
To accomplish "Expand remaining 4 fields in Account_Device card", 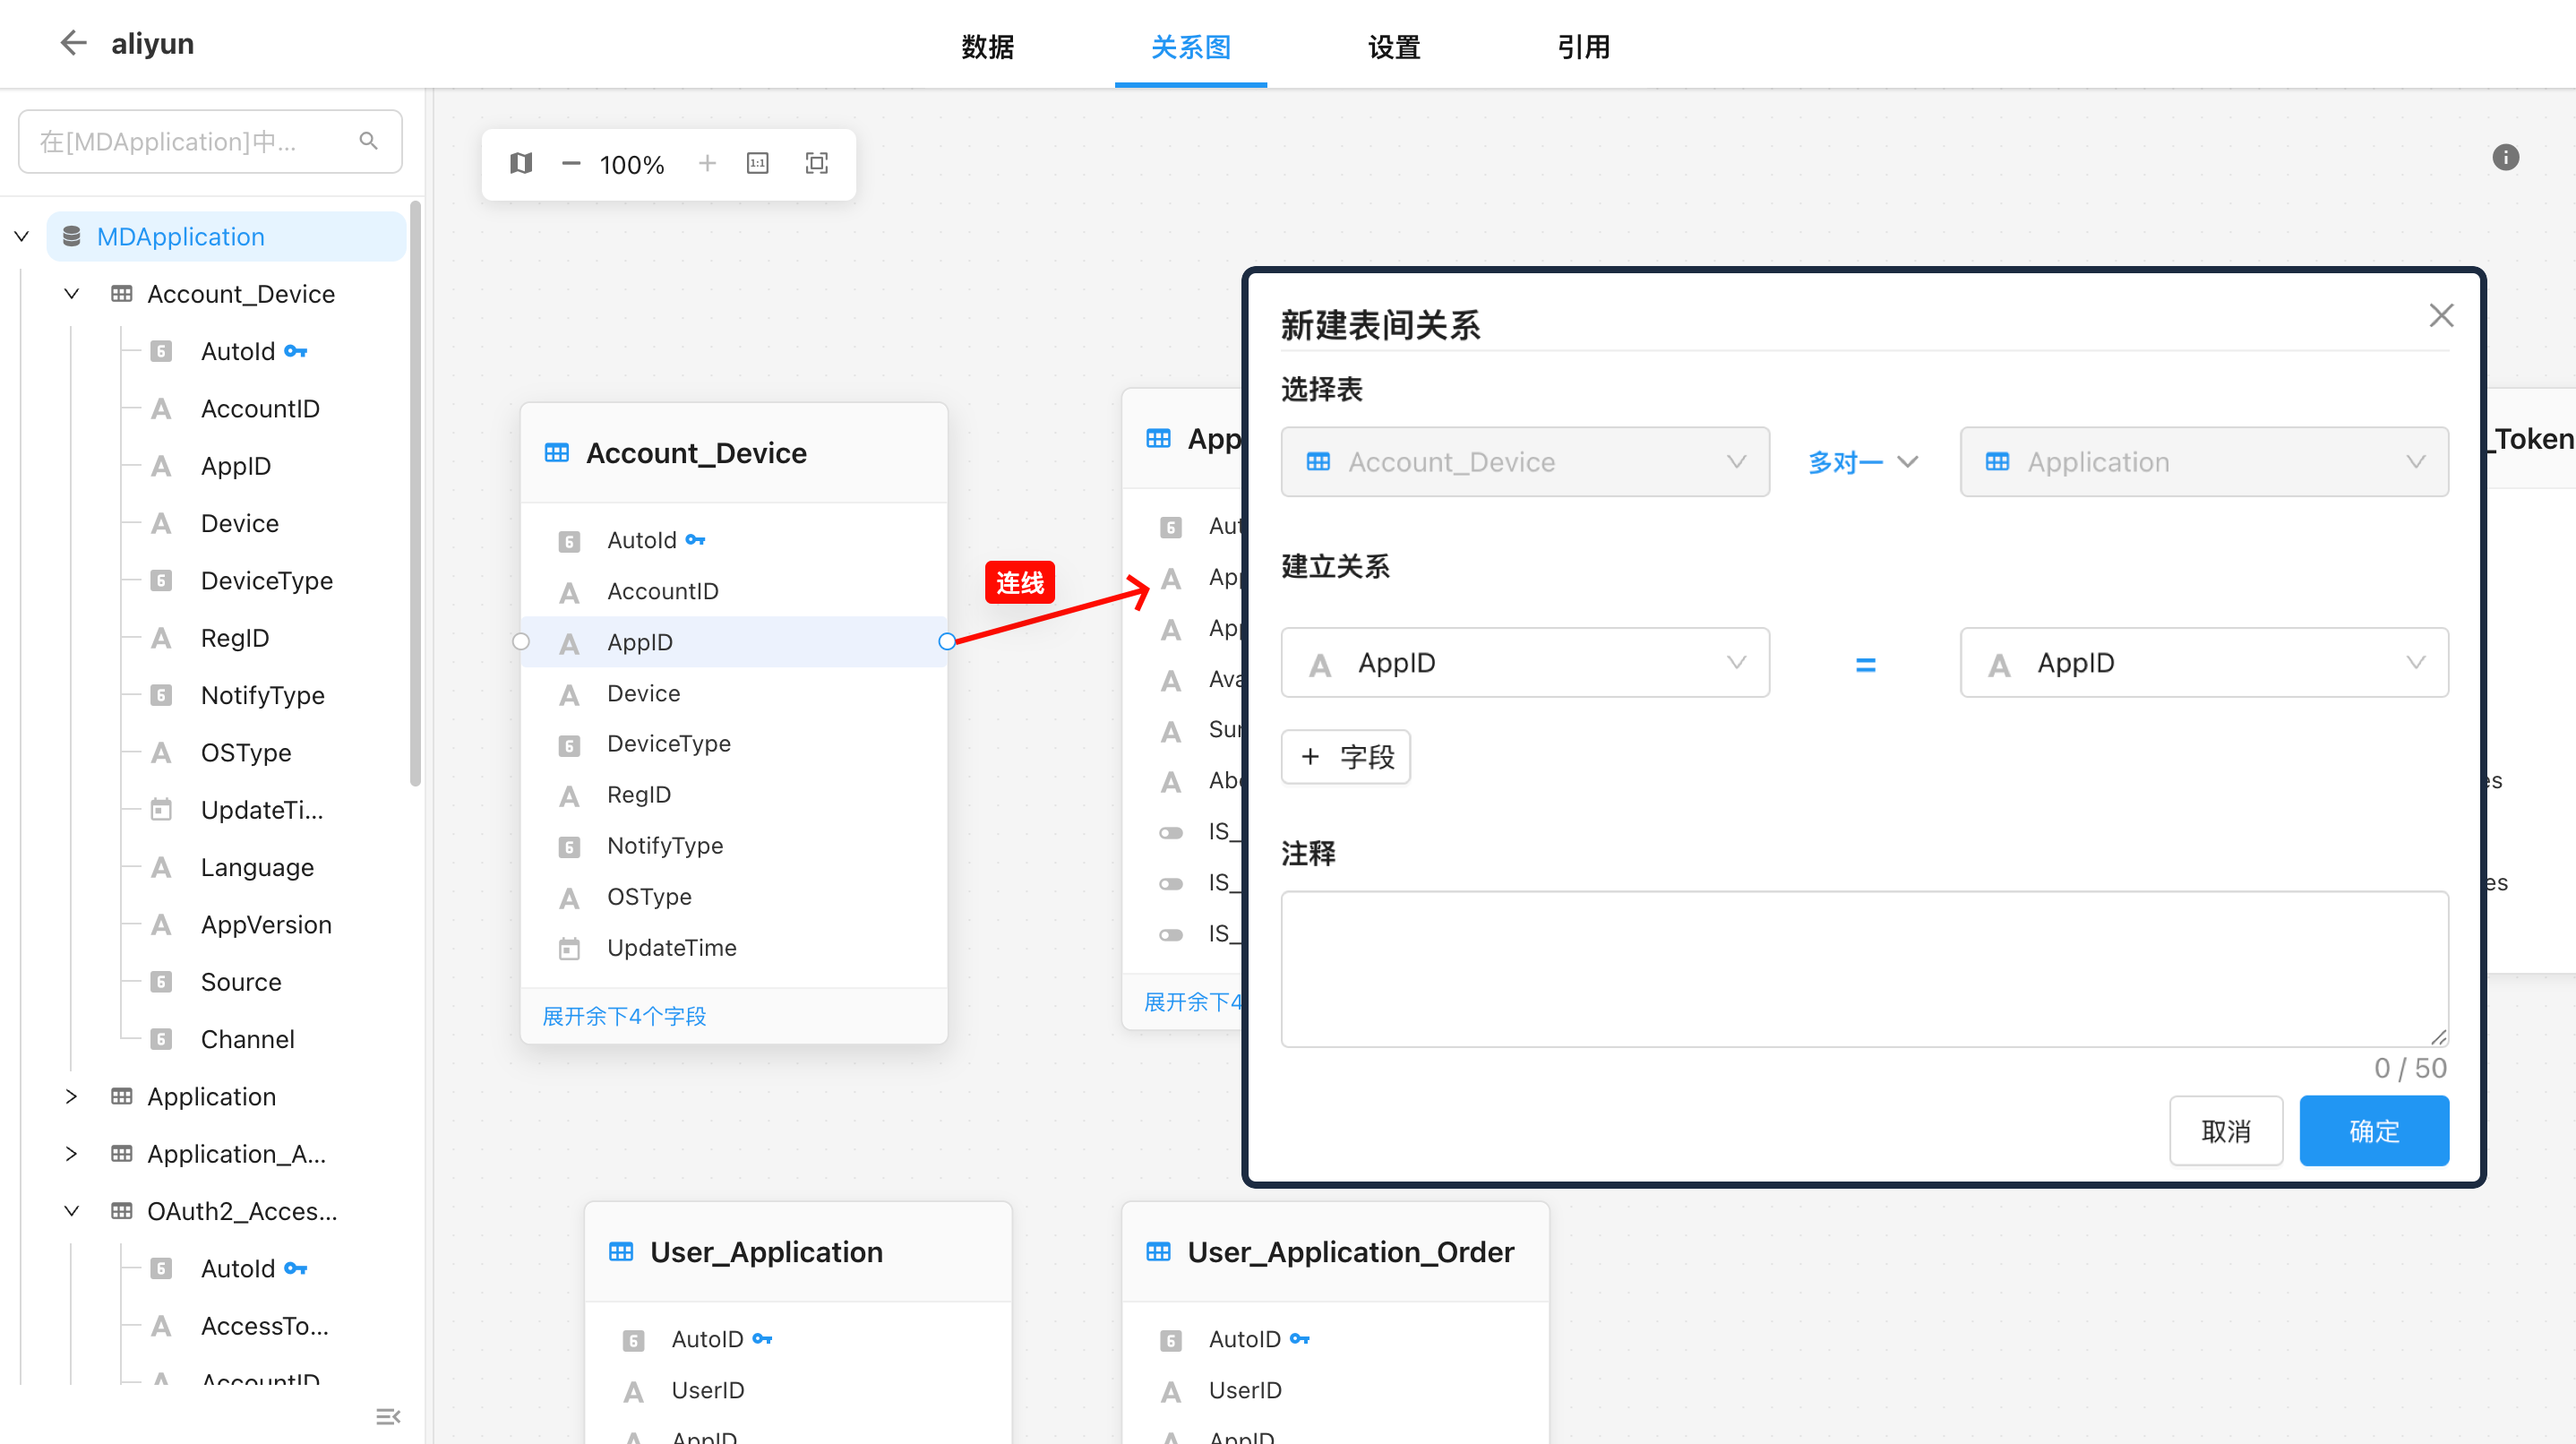I will pyautogui.click(x=624, y=1016).
